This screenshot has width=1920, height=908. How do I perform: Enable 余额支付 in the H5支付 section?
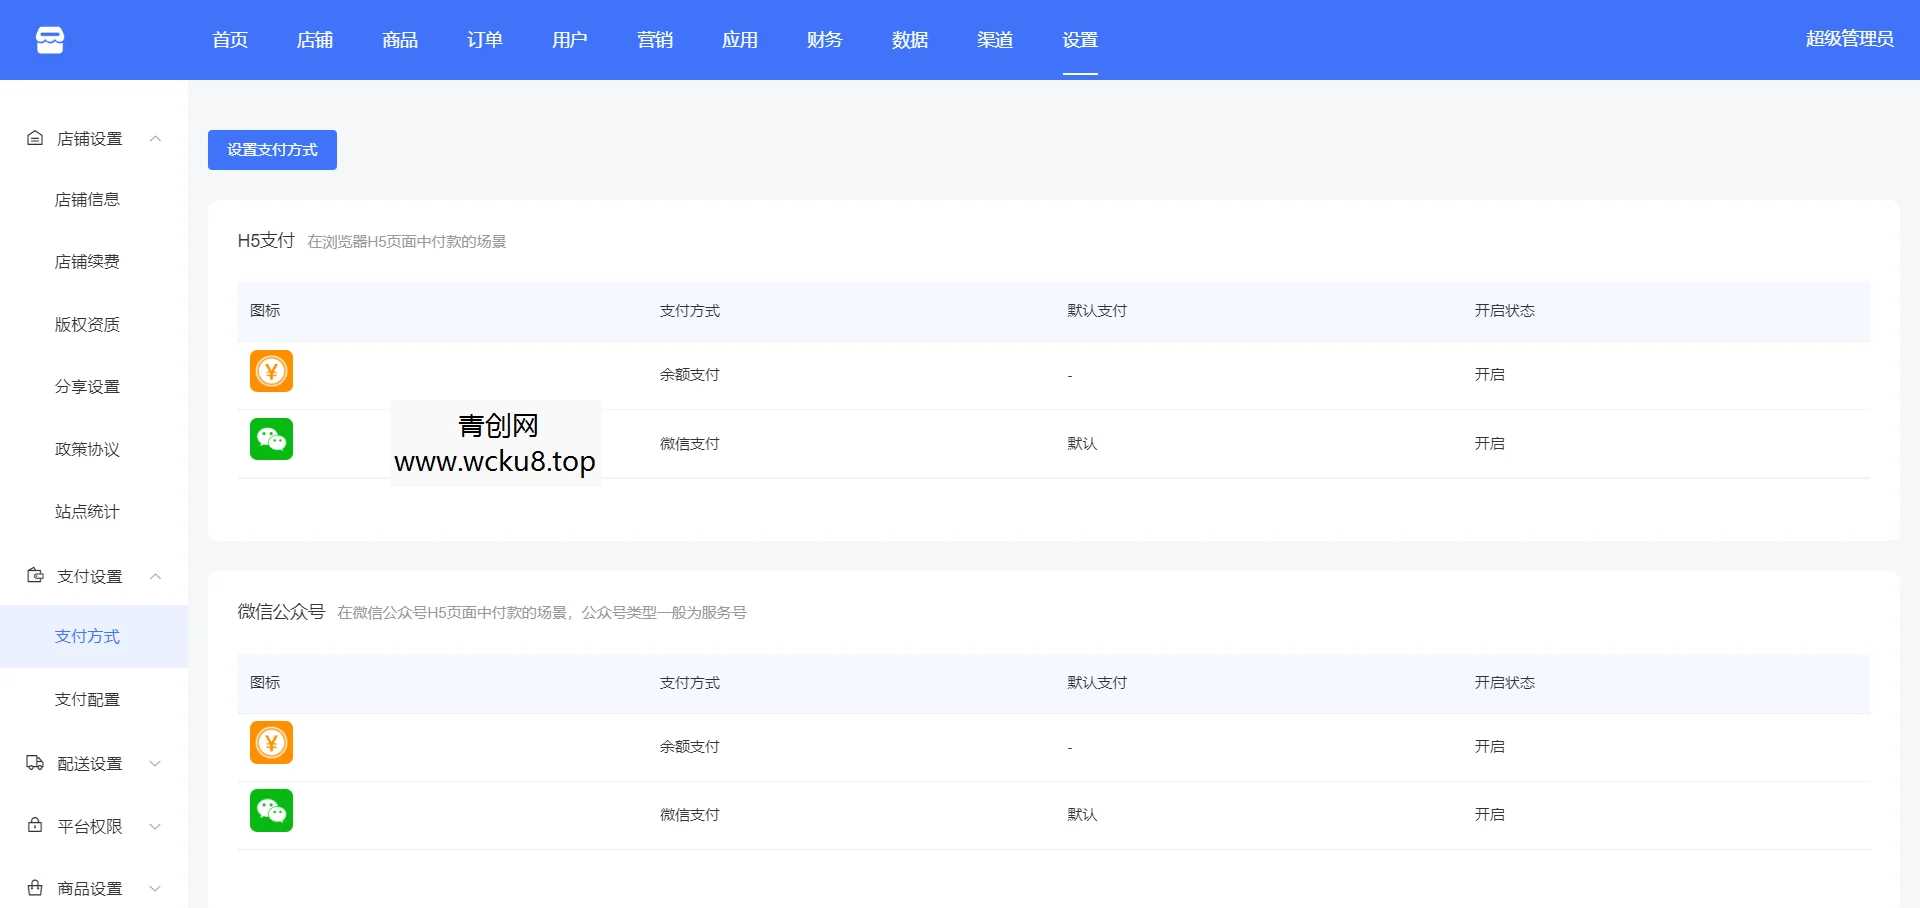pos(1489,375)
